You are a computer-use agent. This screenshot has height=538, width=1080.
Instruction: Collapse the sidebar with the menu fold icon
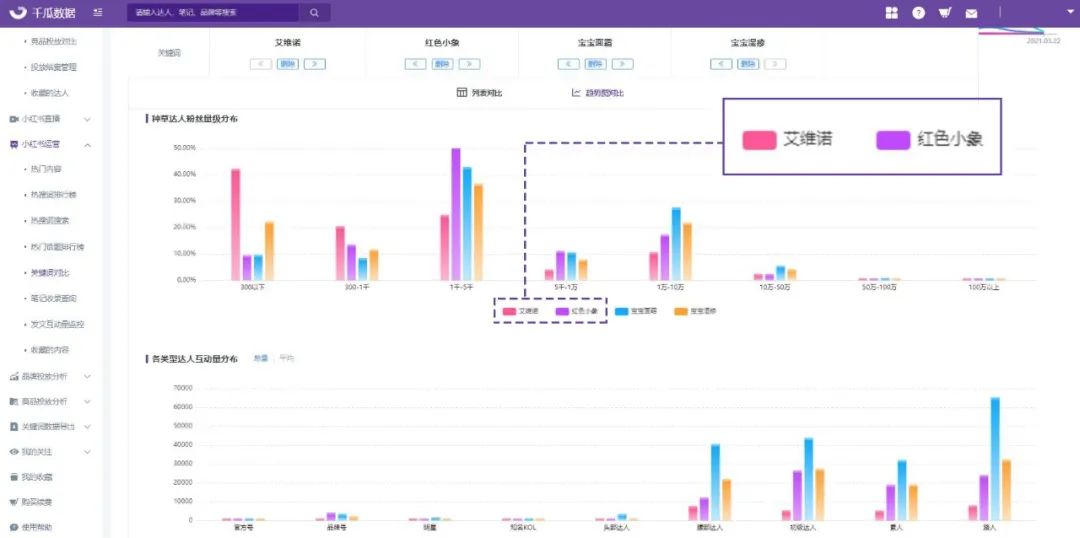tap(98, 13)
